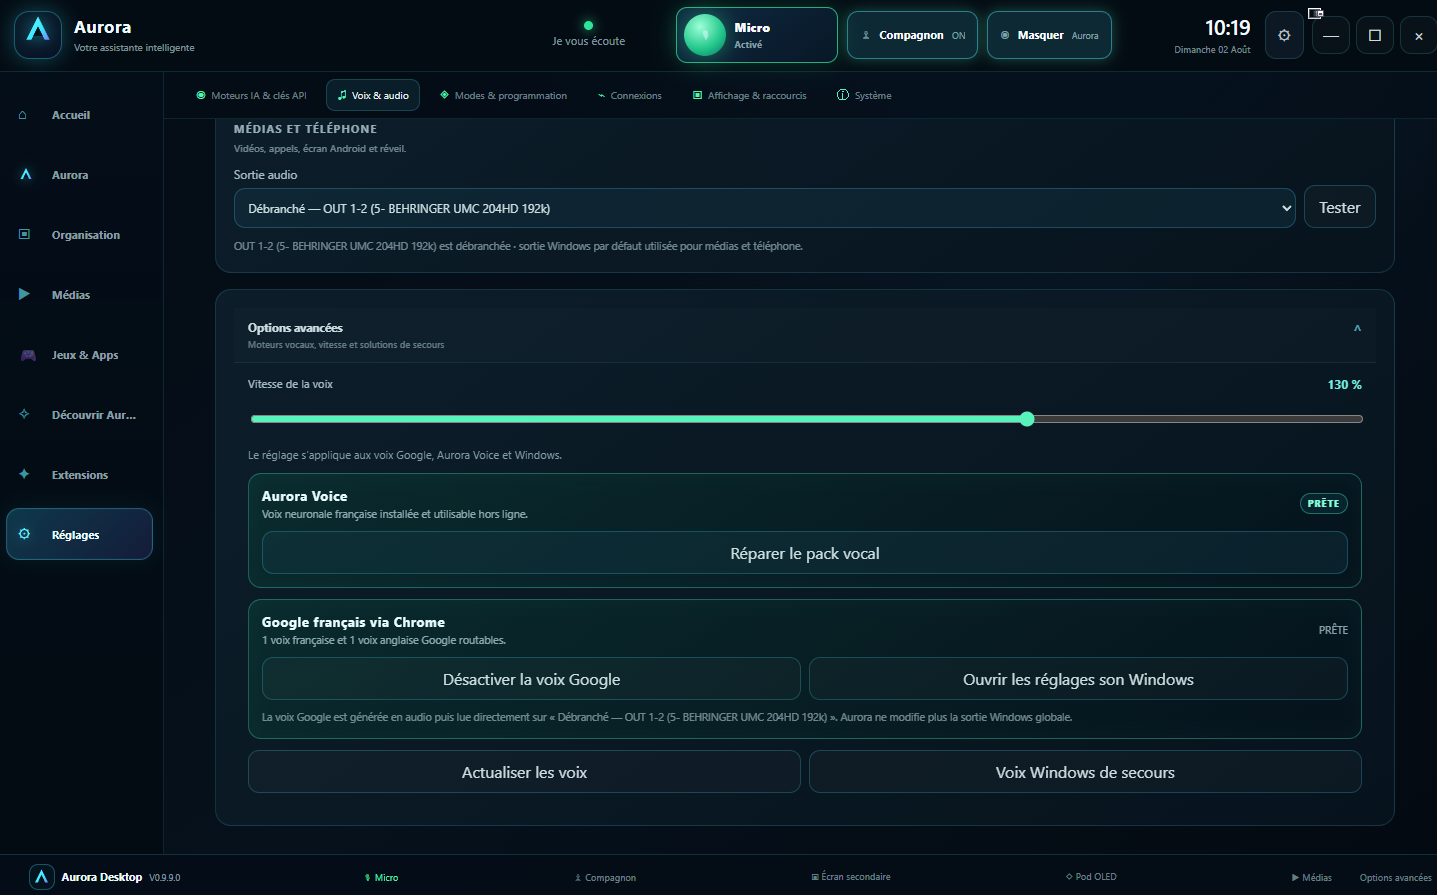This screenshot has height=895, width=1437.
Task: Toggle the Compagnon ON switch
Action: coord(912,35)
